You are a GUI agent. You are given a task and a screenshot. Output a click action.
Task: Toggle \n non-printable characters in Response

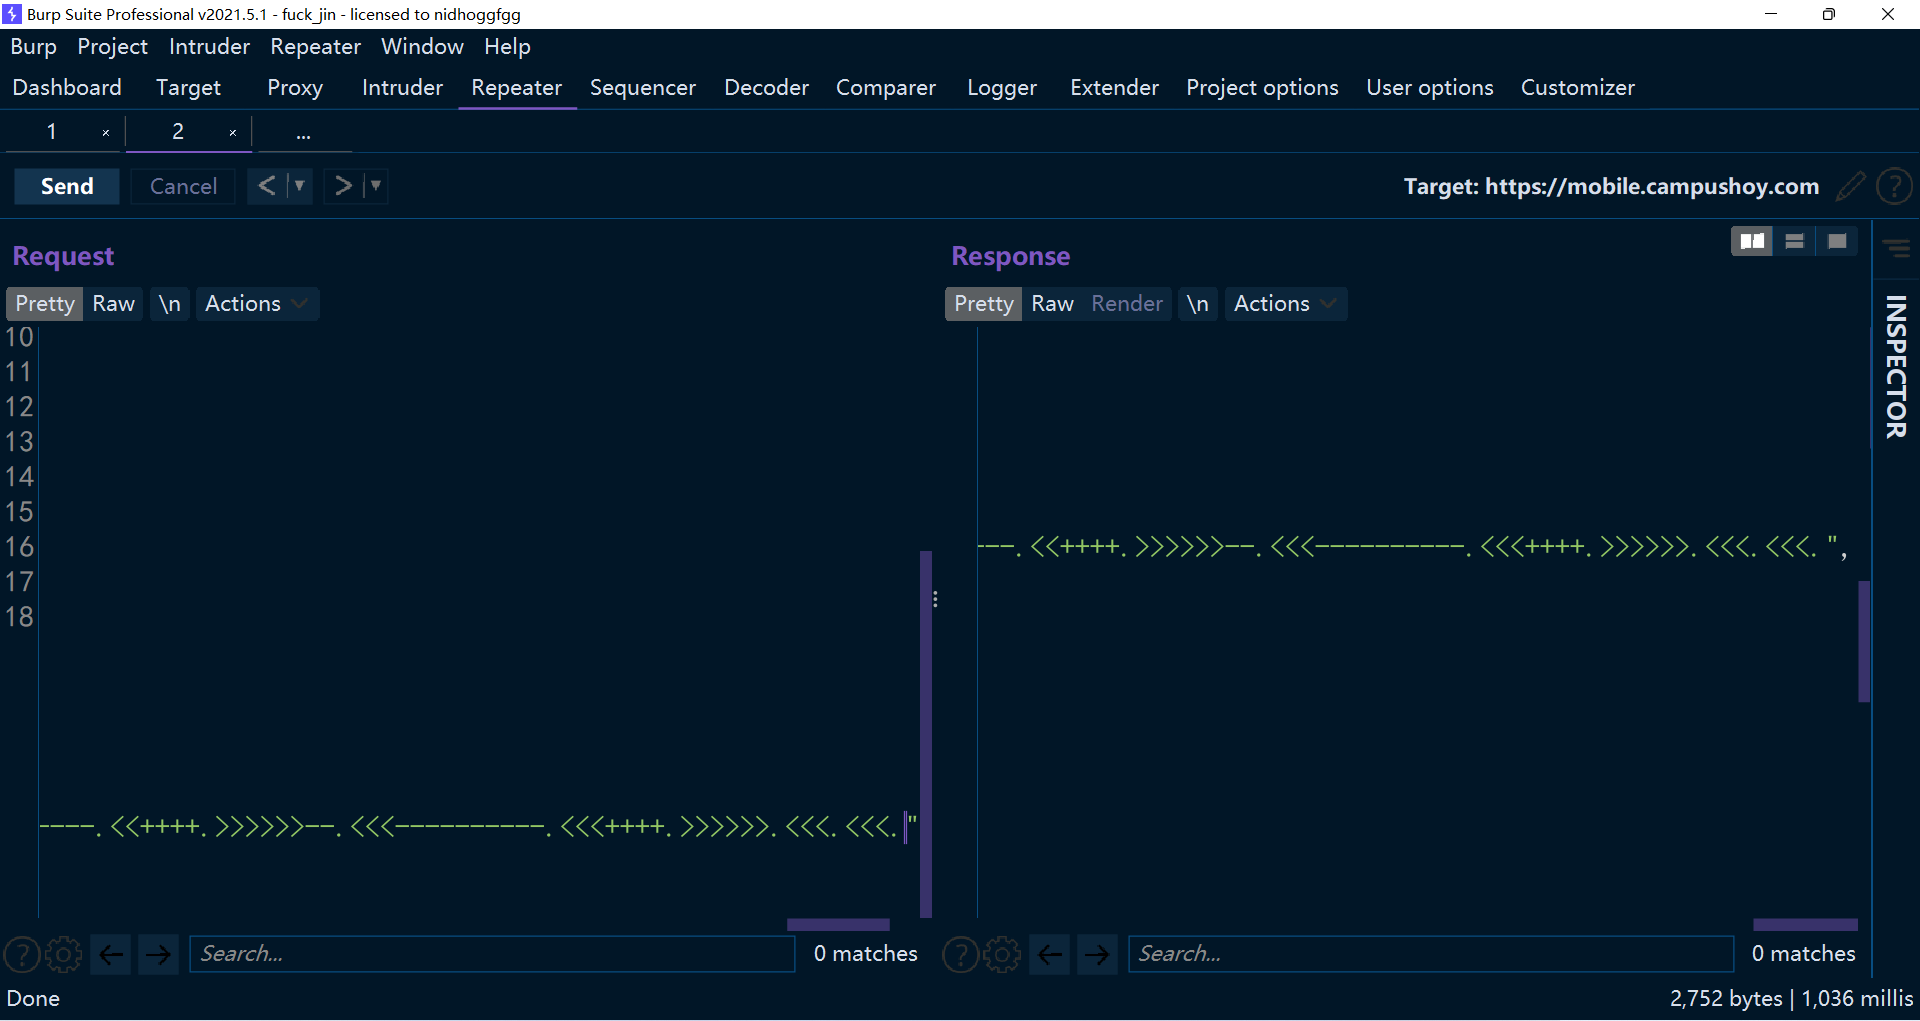1197,304
